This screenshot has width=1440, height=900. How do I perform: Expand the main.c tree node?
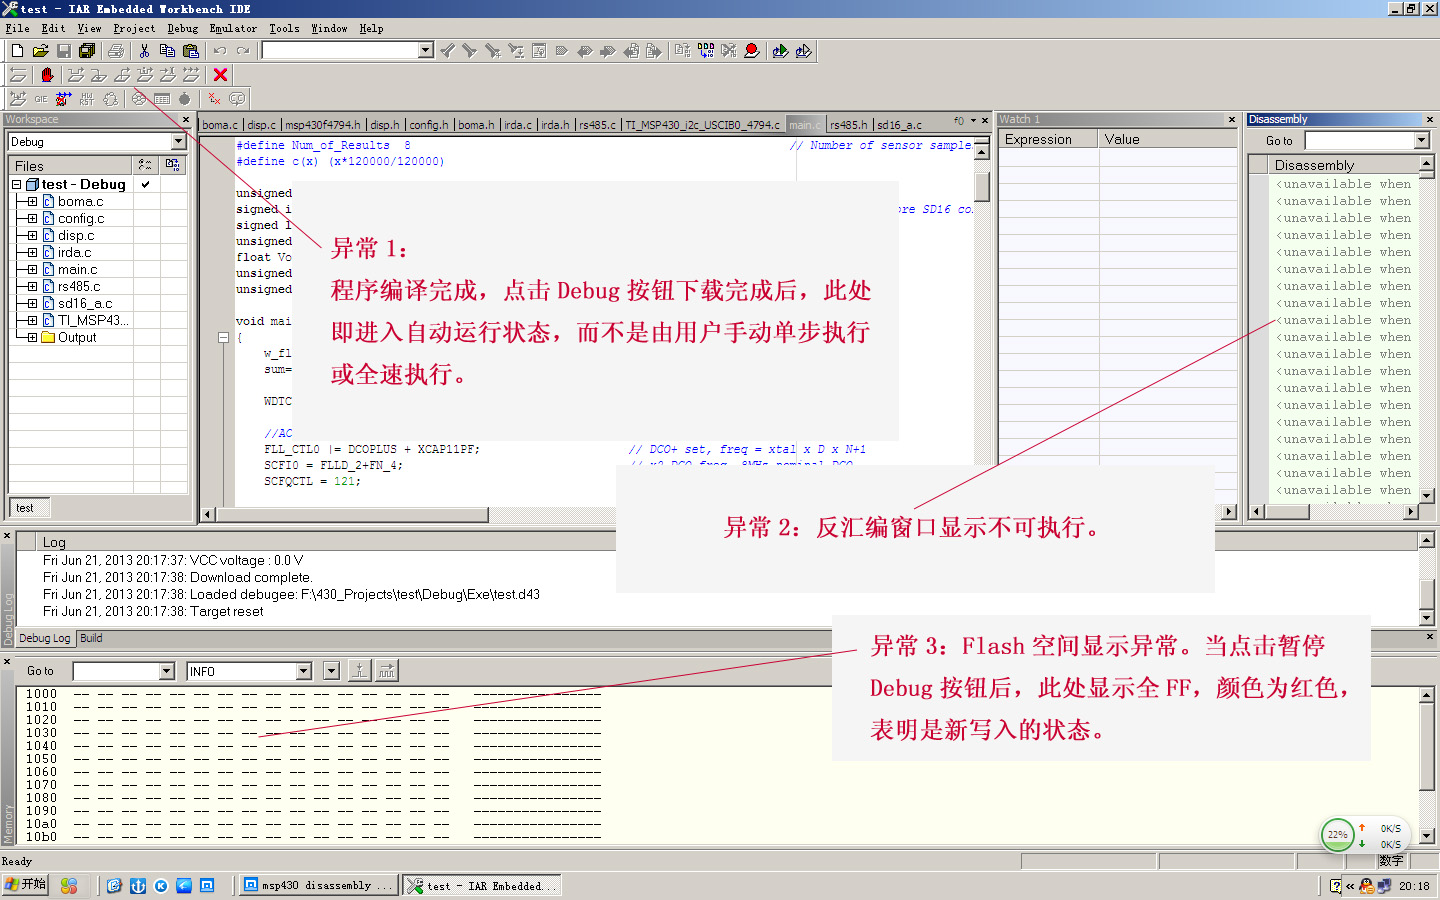tap(32, 270)
